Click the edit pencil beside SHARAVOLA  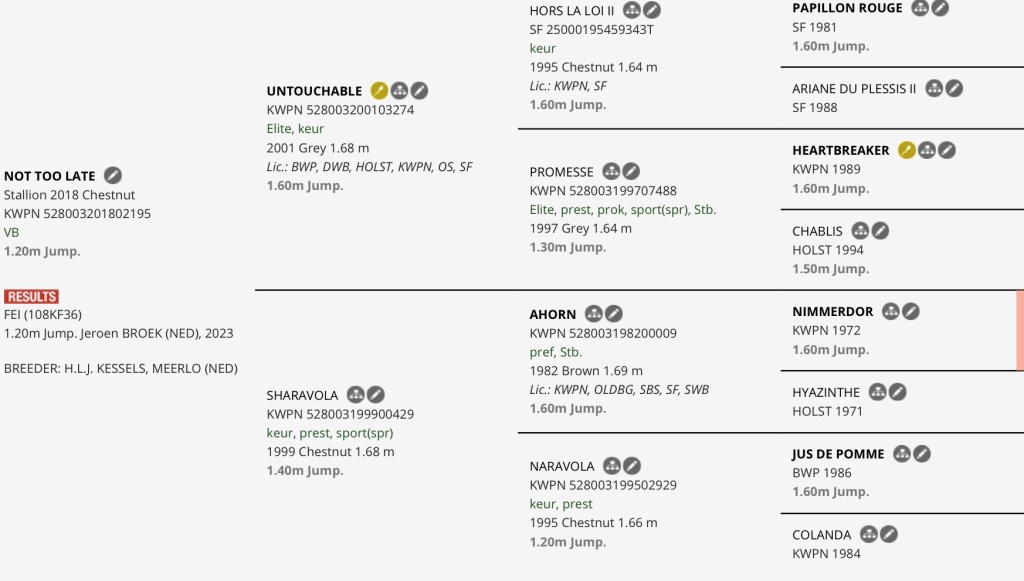[376, 395]
